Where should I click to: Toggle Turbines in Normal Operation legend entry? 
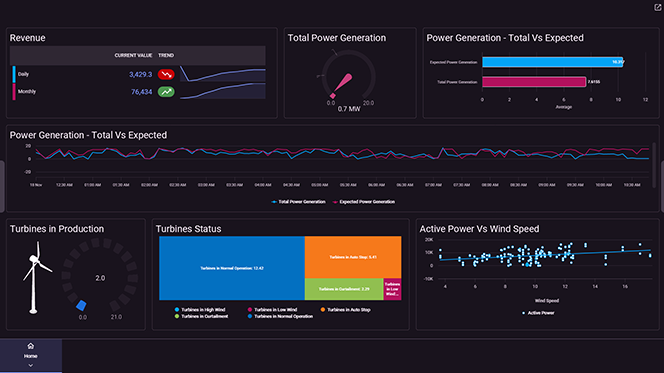pyautogui.click(x=280, y=316)
